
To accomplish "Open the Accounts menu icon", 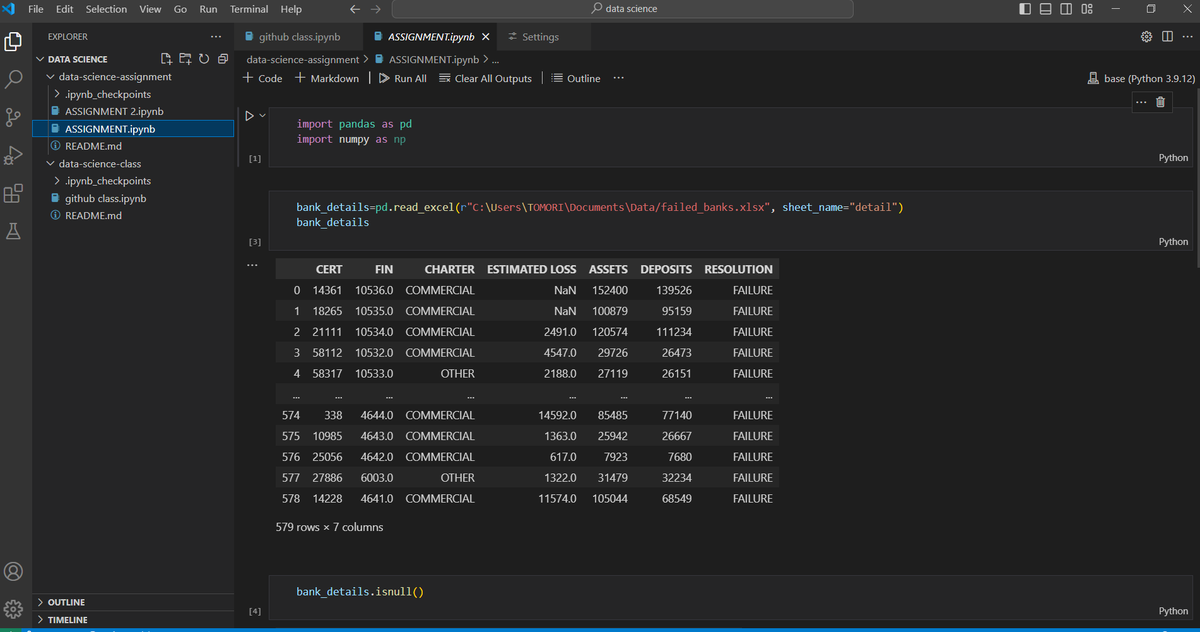I will [x=14, y=571].
